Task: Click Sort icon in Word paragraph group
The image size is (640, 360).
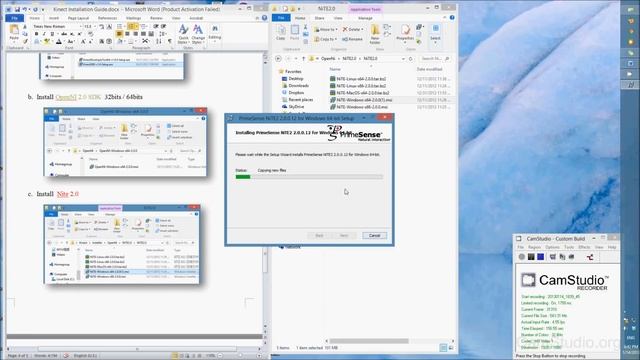Action: click(x=158, y=41)
